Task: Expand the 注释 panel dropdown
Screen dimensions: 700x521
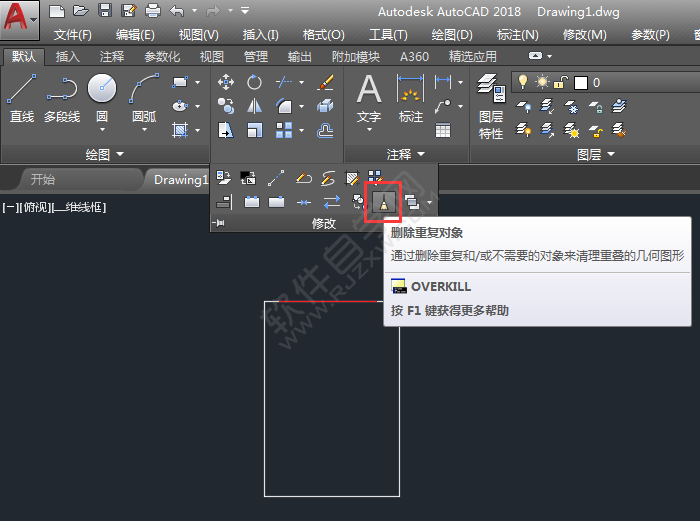Action: click(x=405, y=154)
